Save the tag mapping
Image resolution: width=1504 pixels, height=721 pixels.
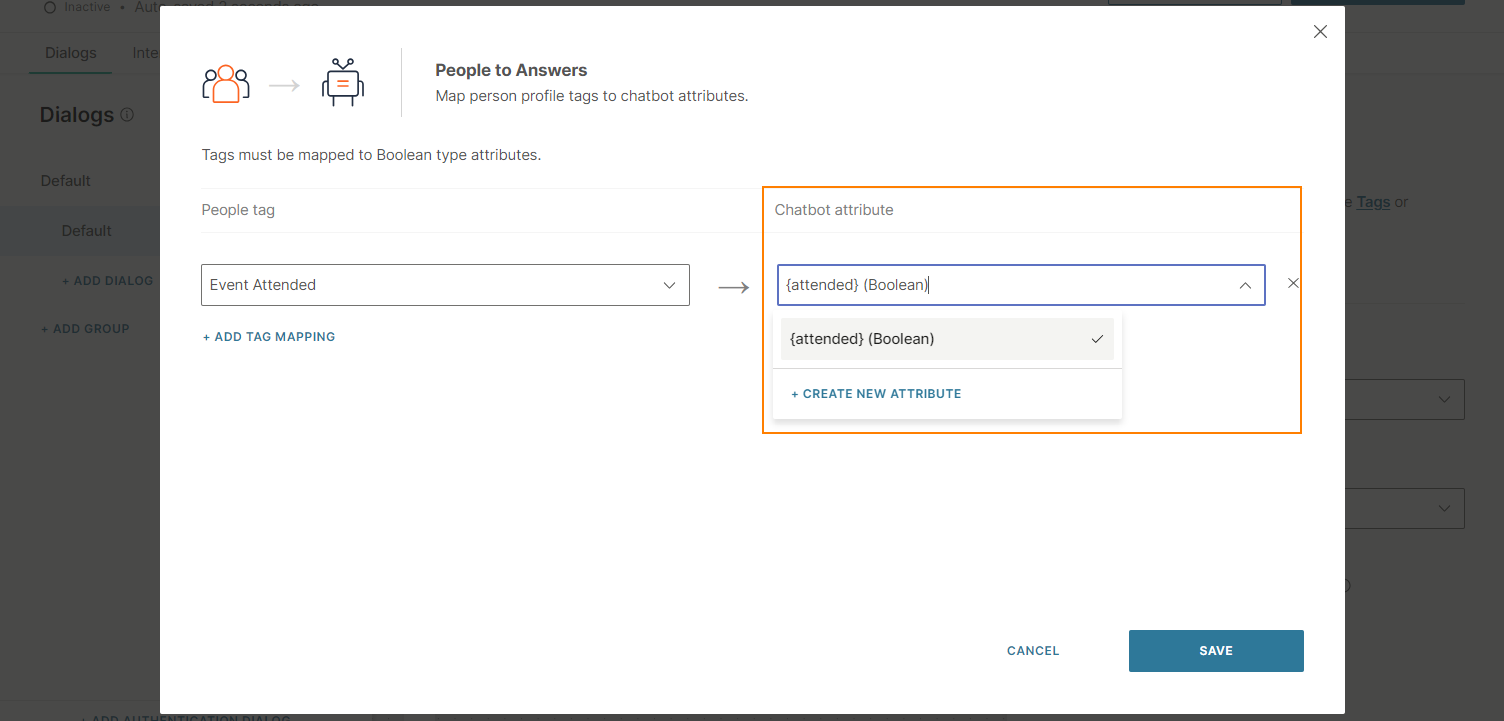[1215, 651]
